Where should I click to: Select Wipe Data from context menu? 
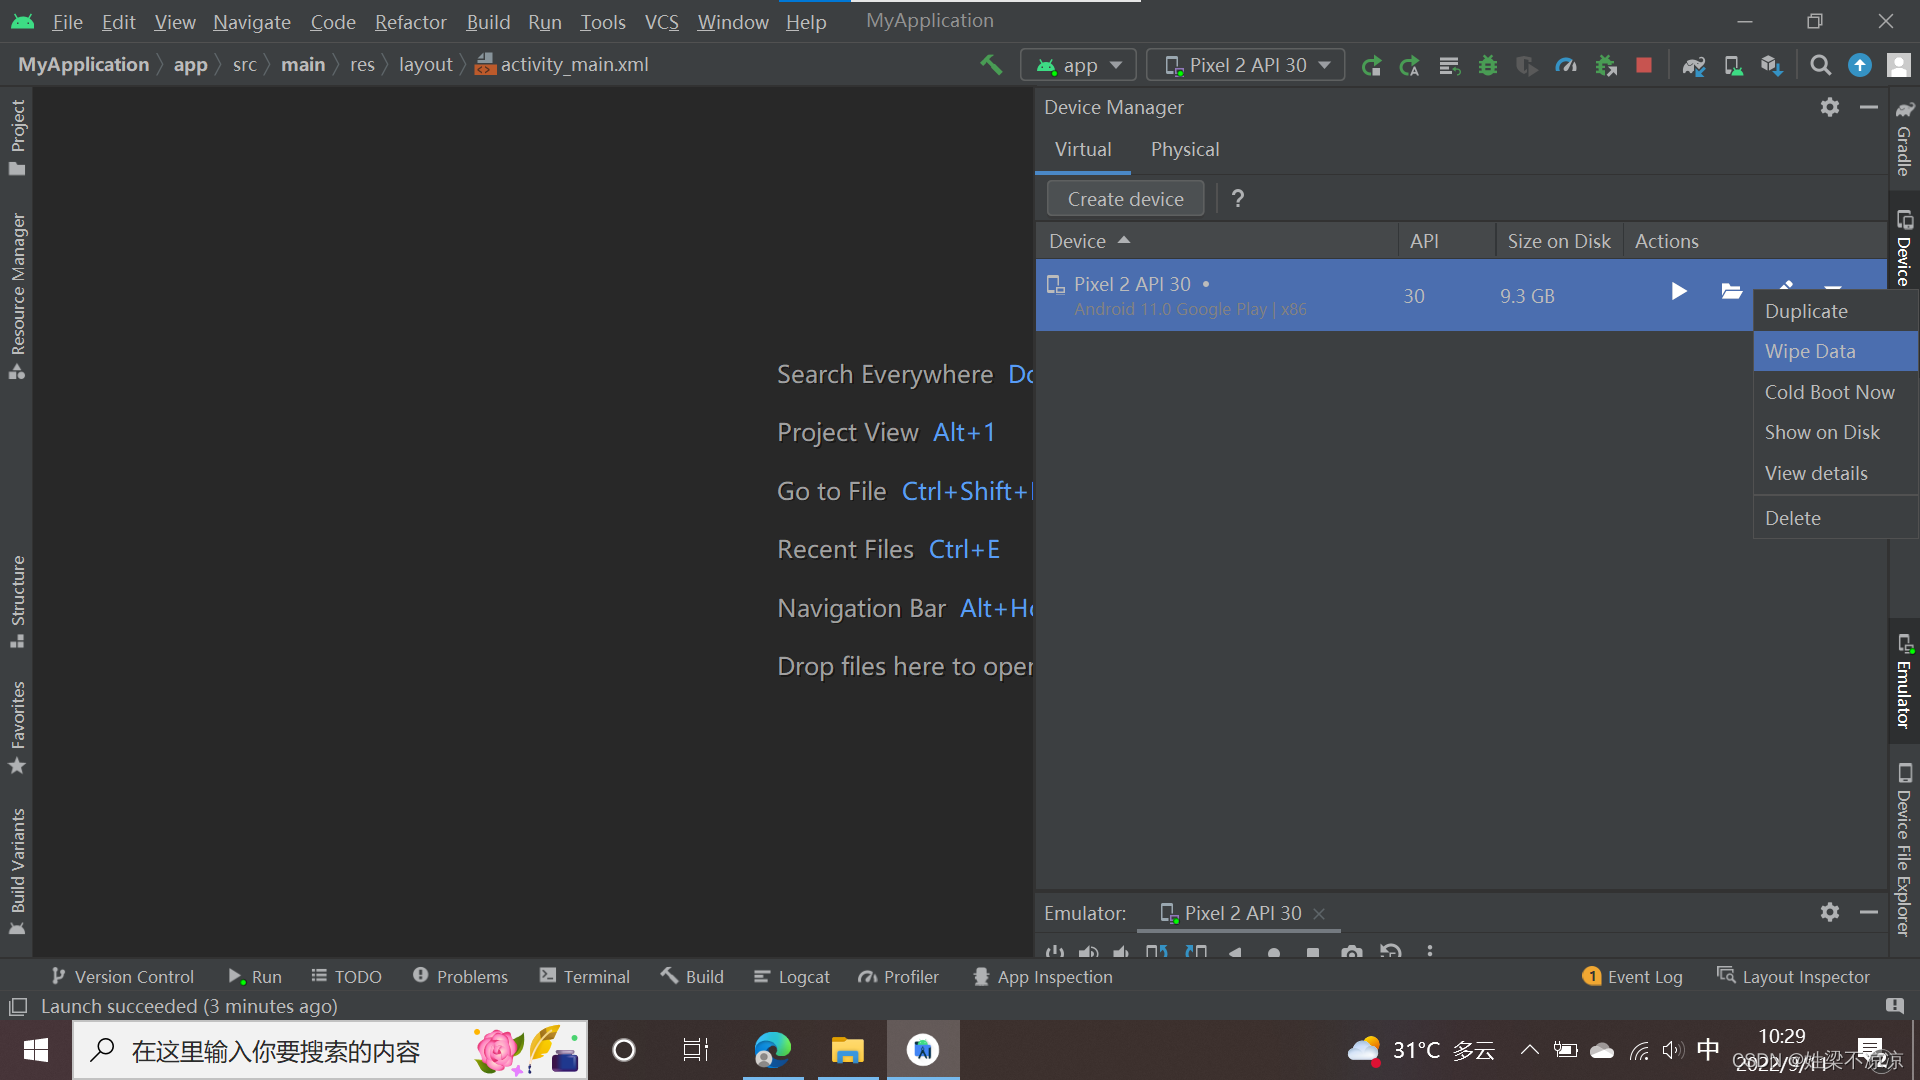pyautogui.click(x=1810, y=351)
